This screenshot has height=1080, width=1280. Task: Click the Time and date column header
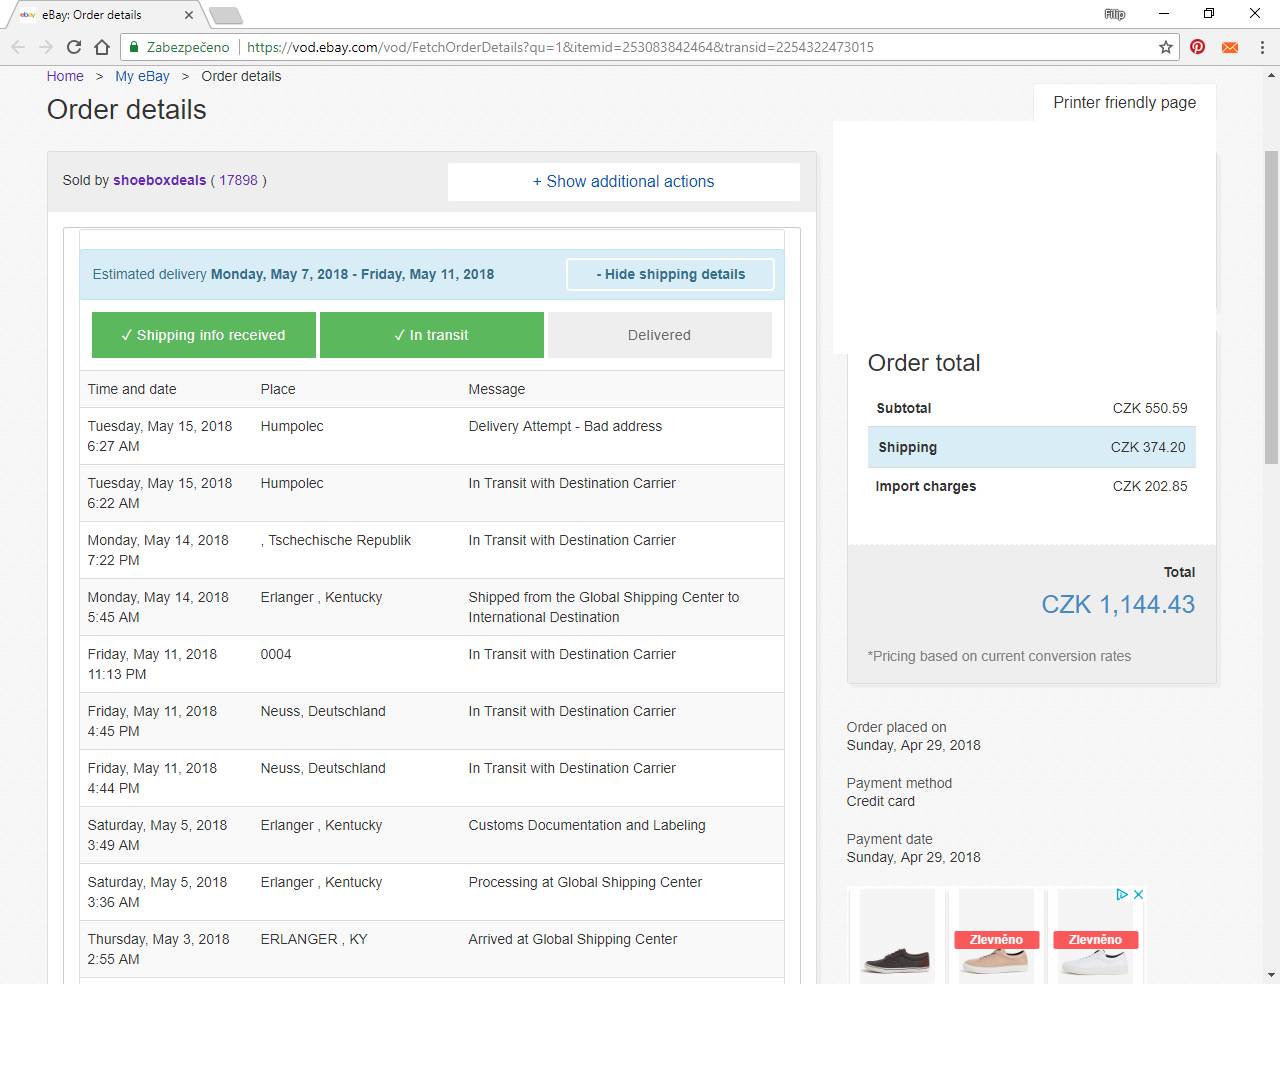pos(132,389)
